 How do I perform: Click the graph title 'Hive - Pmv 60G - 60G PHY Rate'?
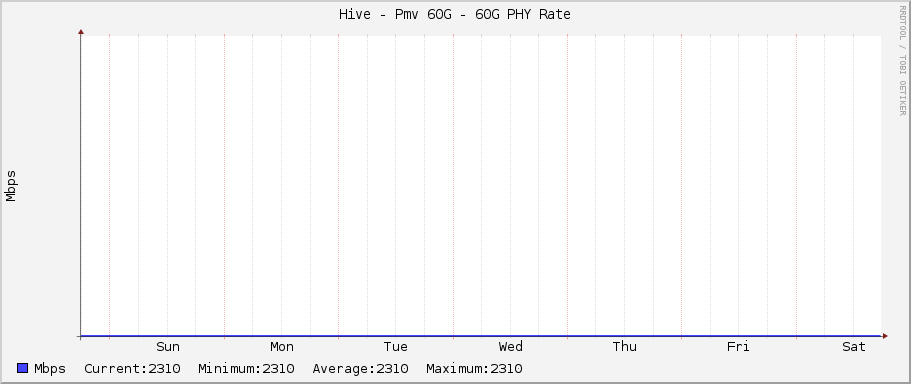(454, 15)
